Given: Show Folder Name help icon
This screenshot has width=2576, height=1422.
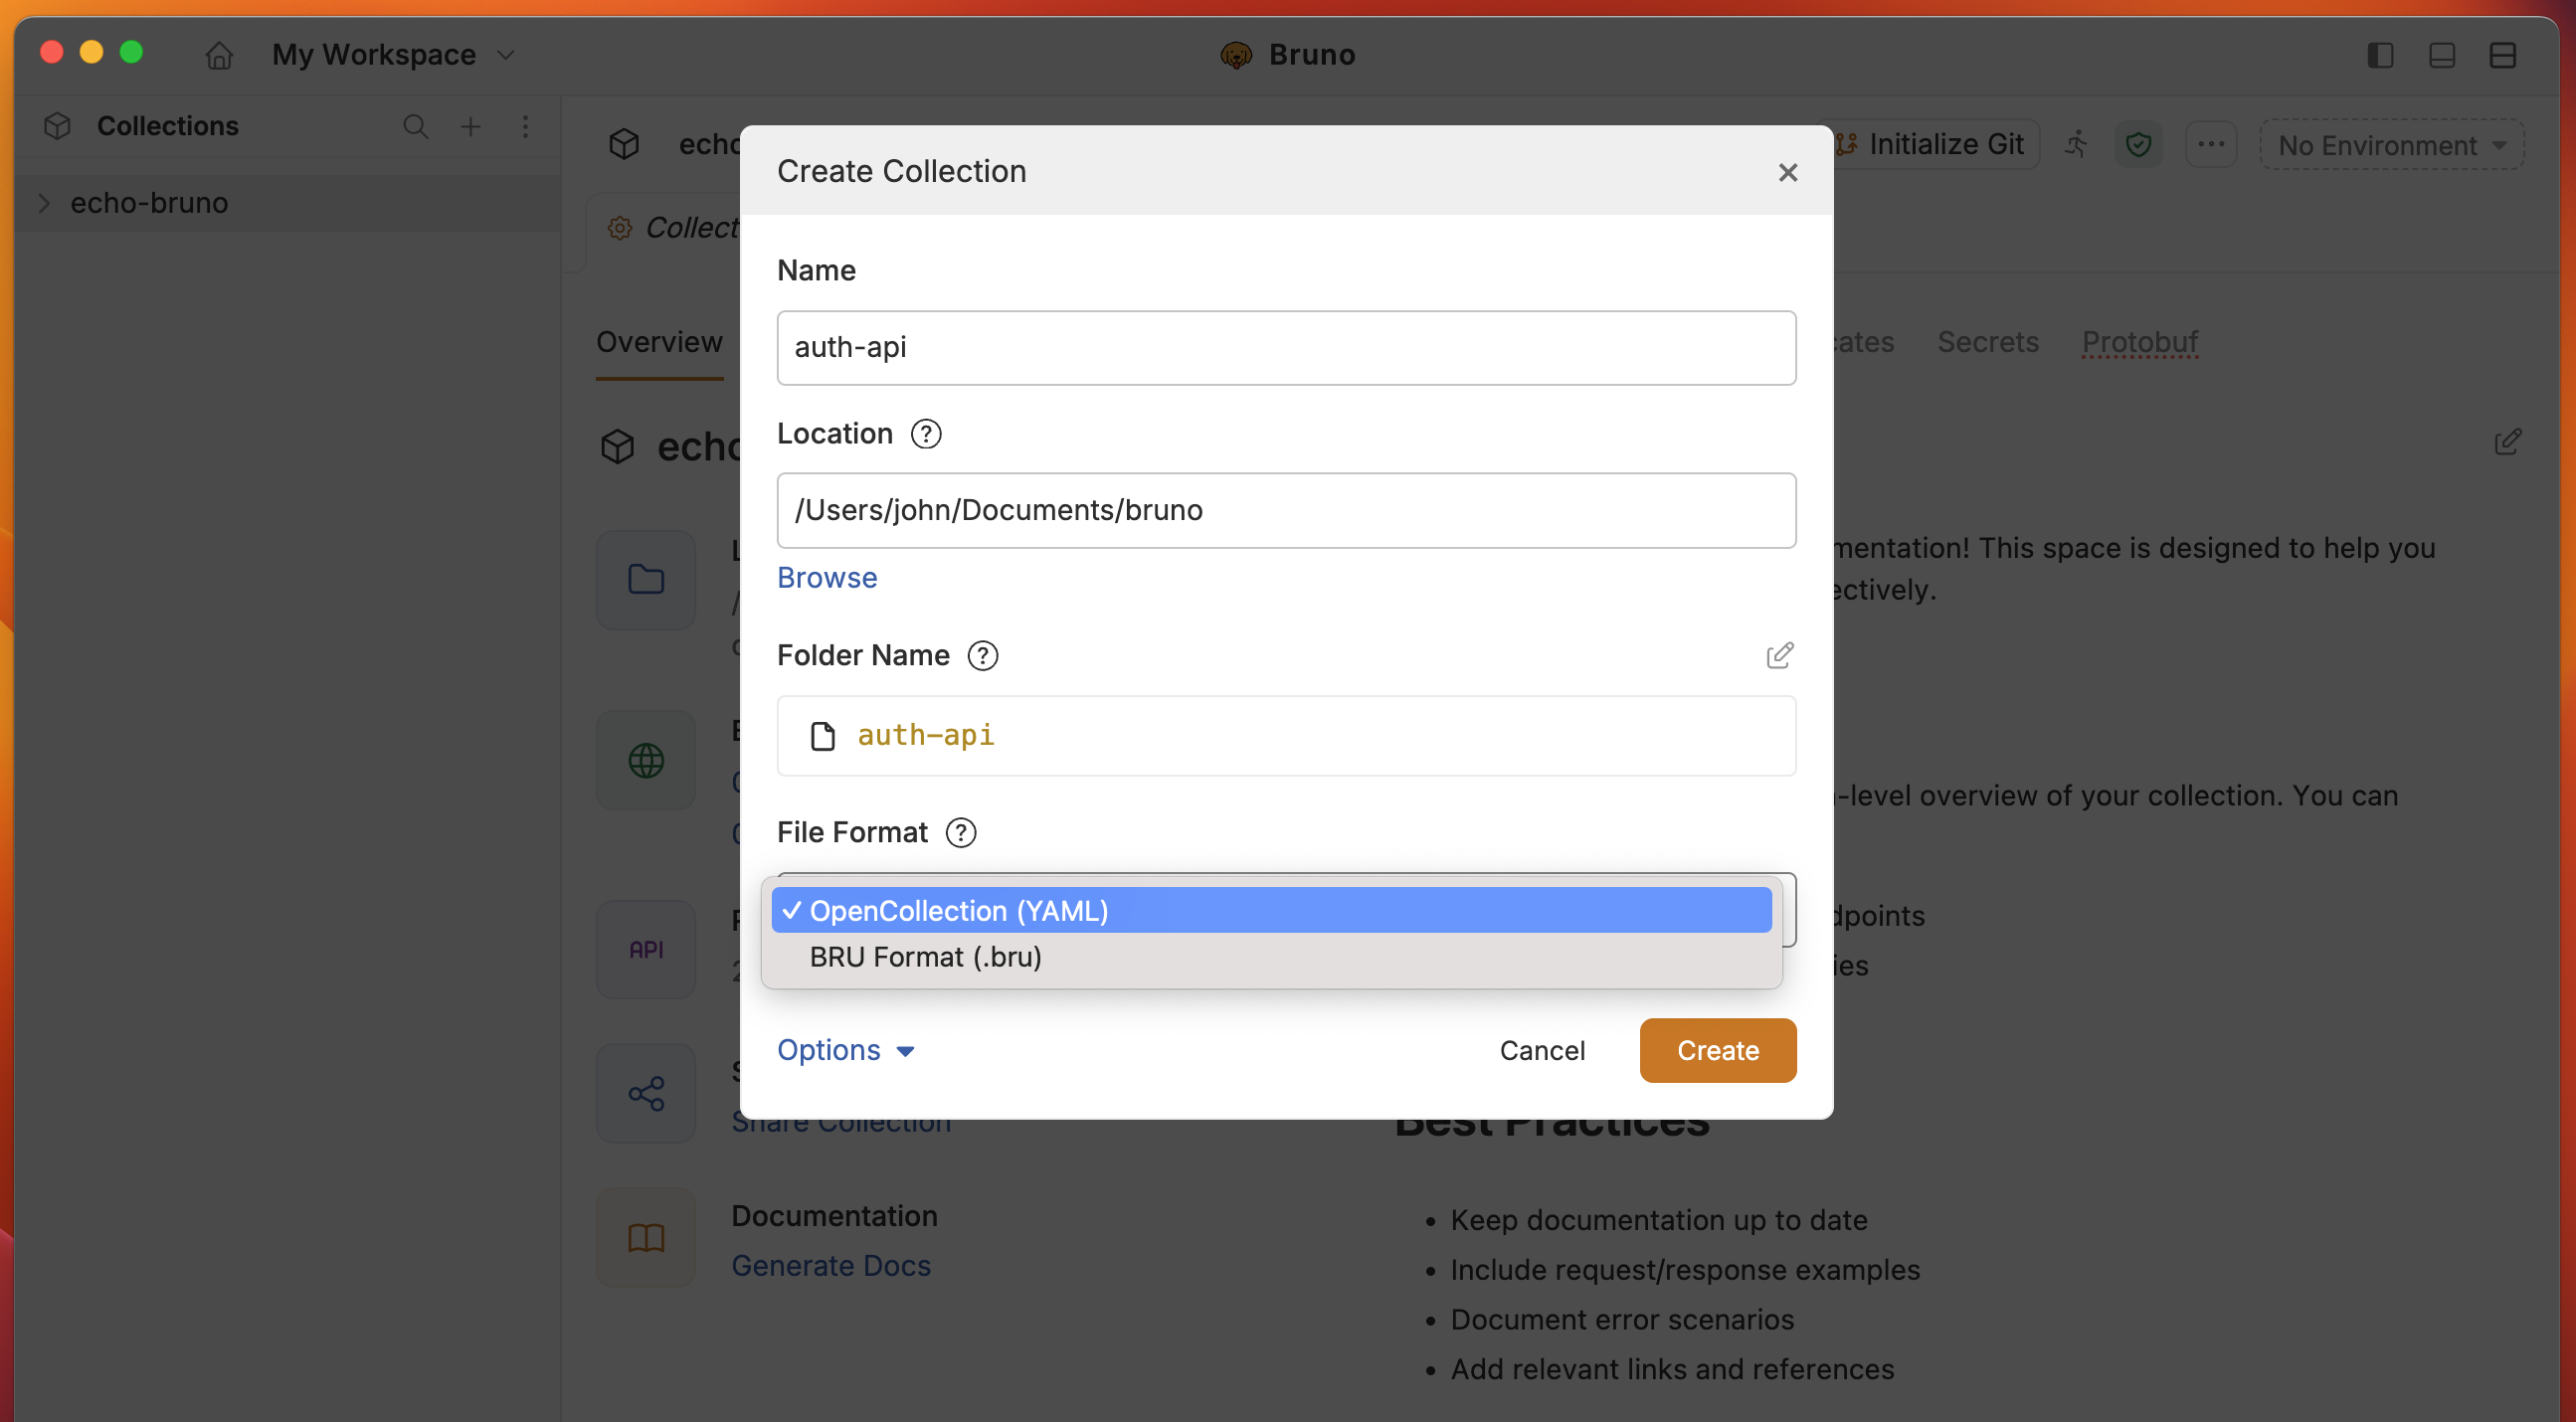Looking at the screenshot, I should click(983, 655).
